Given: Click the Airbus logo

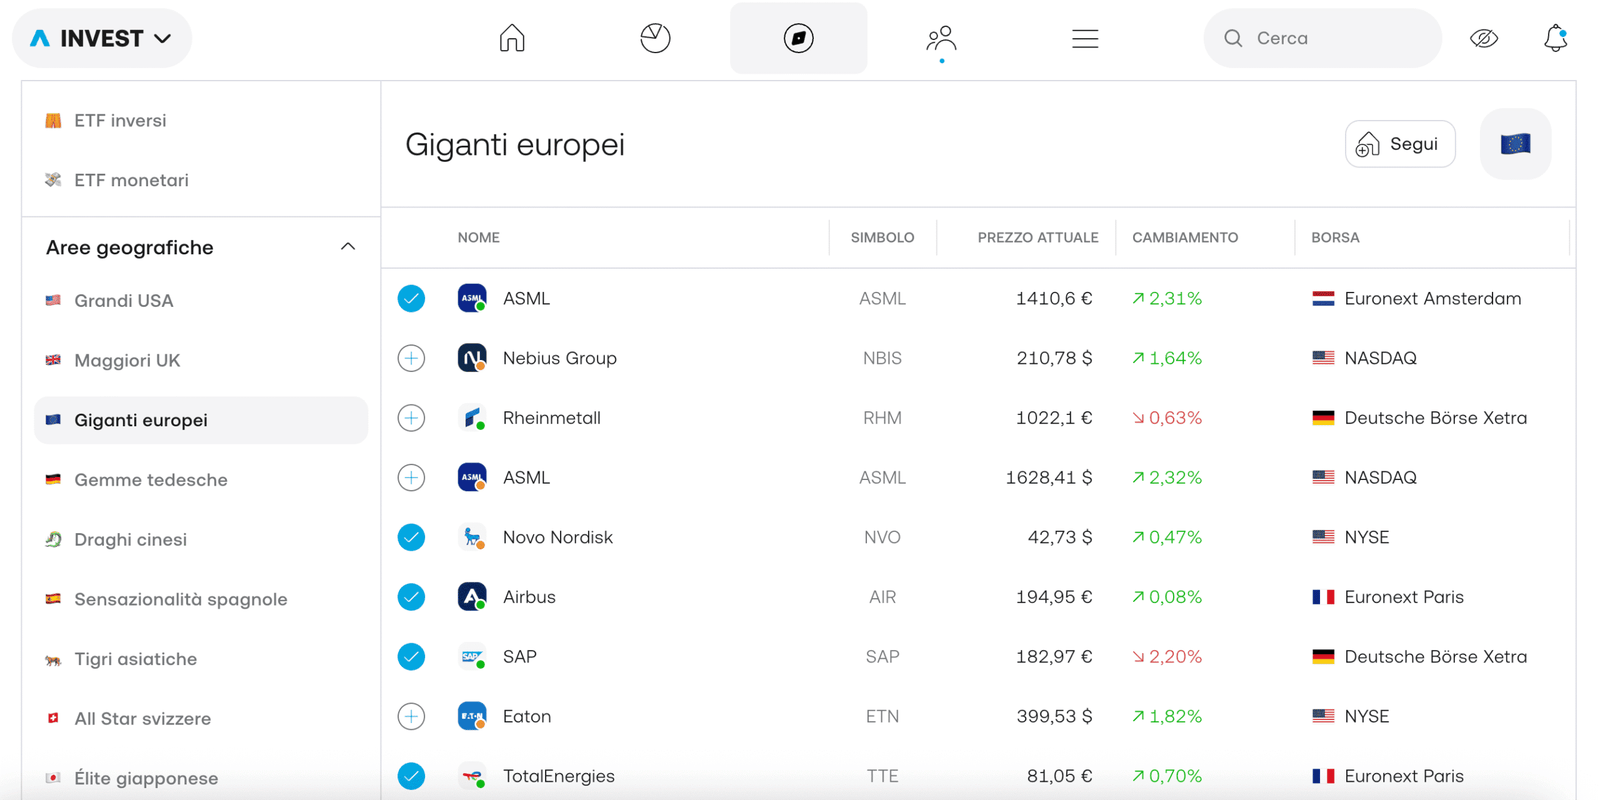Looking at the screenshot, I should [x=472, y=597].
